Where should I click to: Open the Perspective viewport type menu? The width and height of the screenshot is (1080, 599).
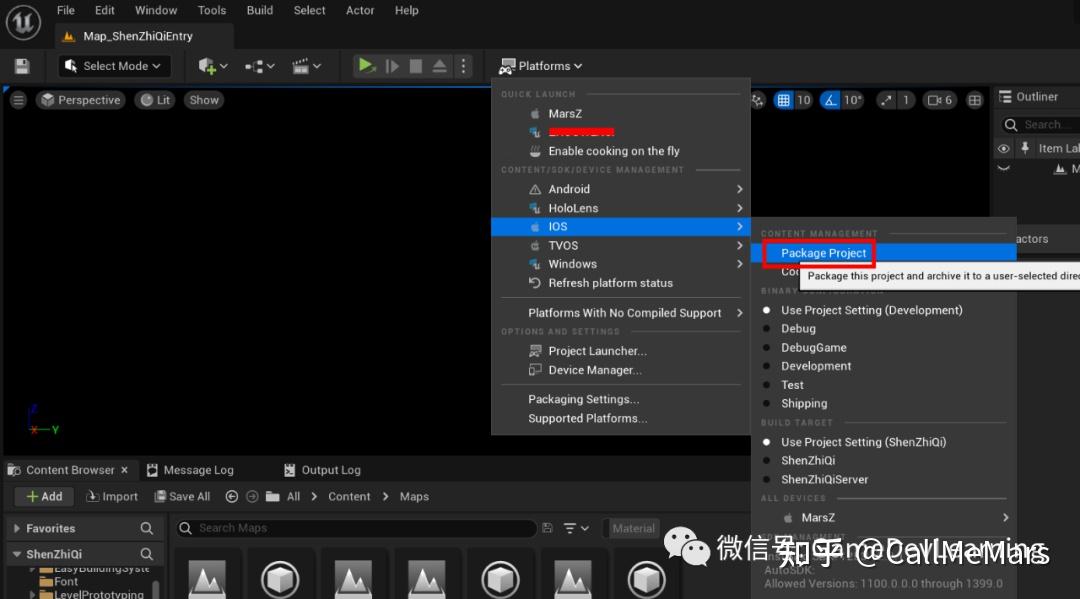pos(81,101)
